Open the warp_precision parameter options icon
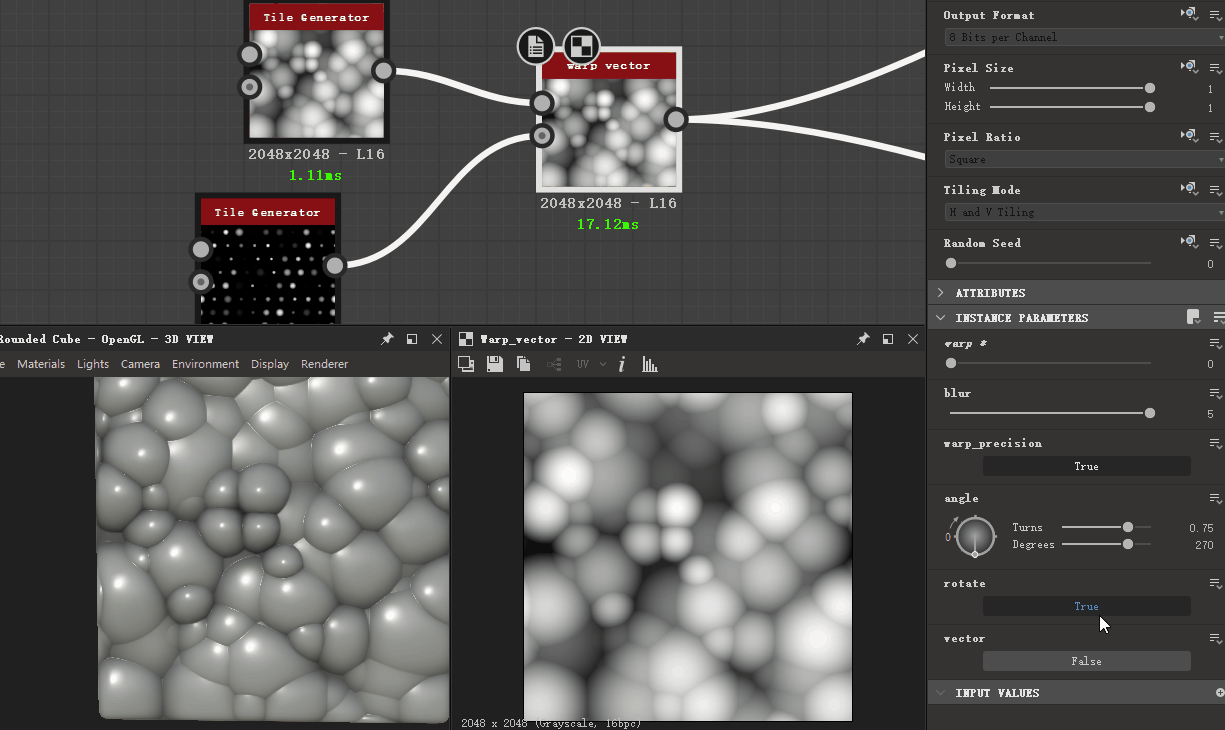This screenshot has width=1225, height=730. coord(1215,444)
